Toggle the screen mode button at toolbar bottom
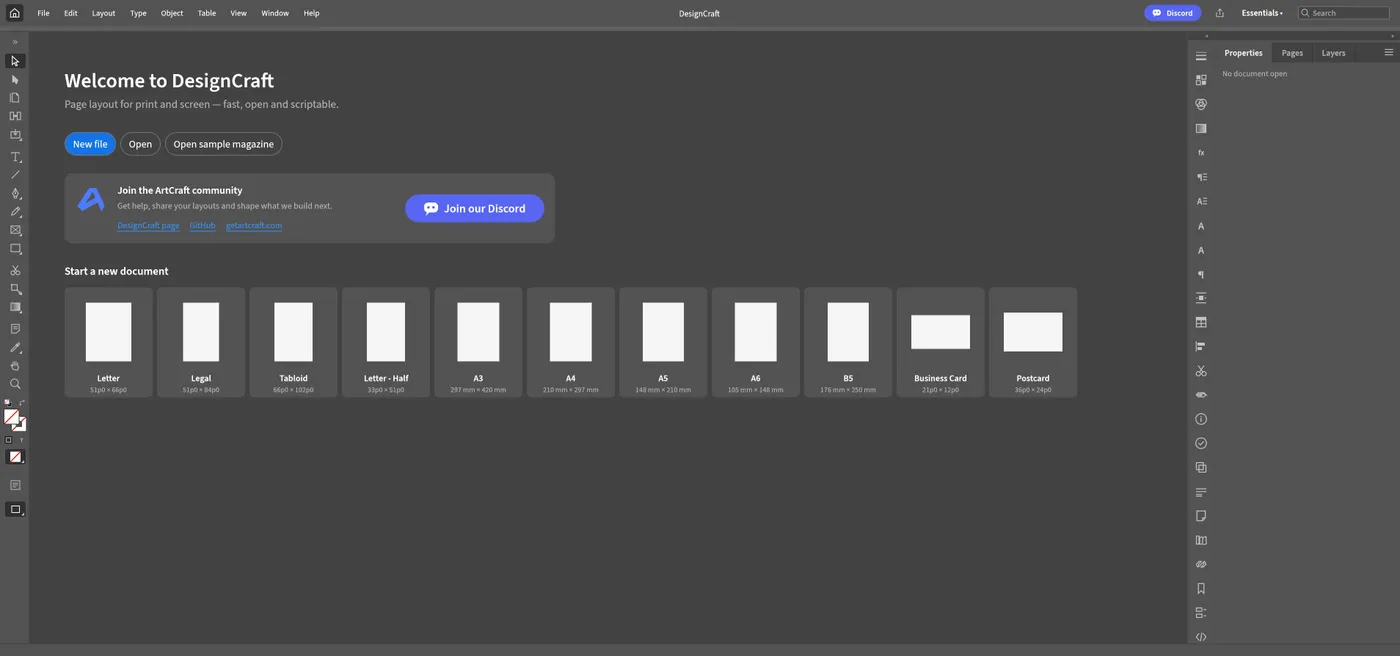1400x656 pixels. pyautogui.click(x=15, y=509)
